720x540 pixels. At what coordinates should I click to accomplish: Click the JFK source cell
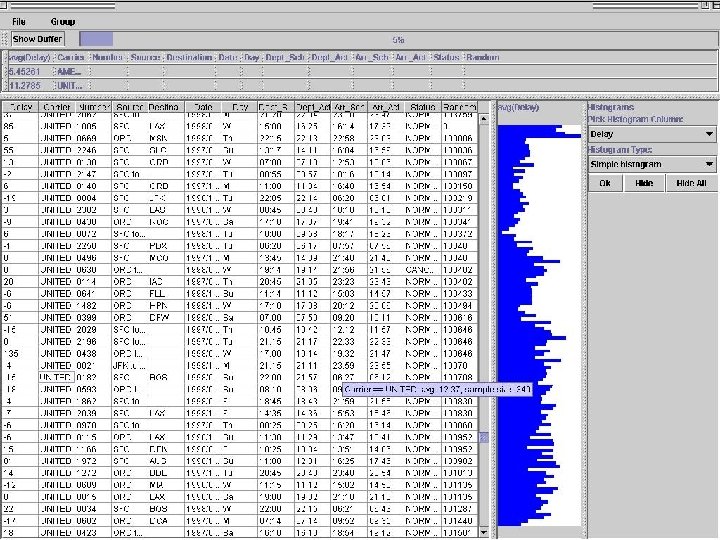click(129, 366)
